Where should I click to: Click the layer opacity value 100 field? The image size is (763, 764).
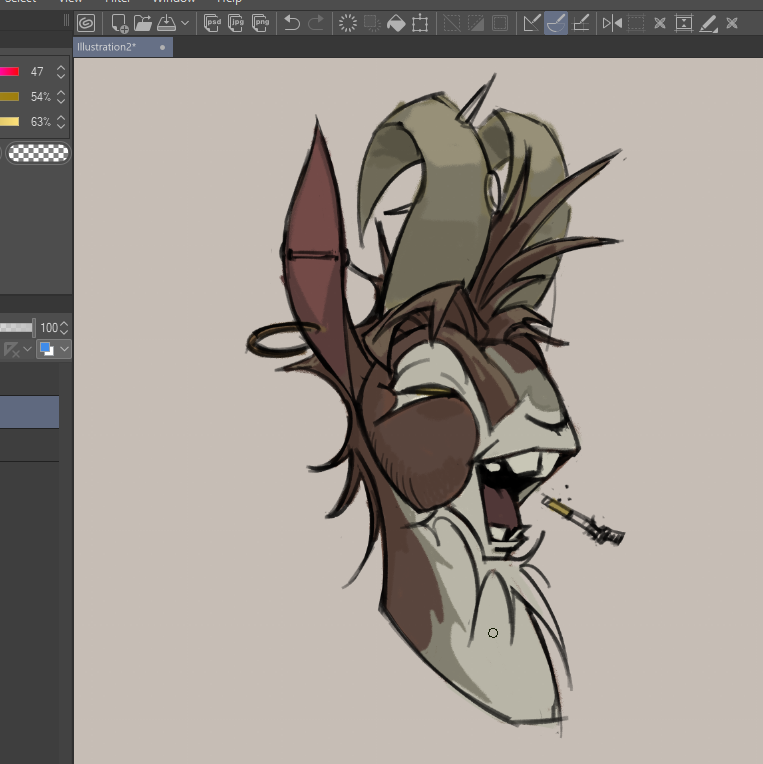point(49,327)
